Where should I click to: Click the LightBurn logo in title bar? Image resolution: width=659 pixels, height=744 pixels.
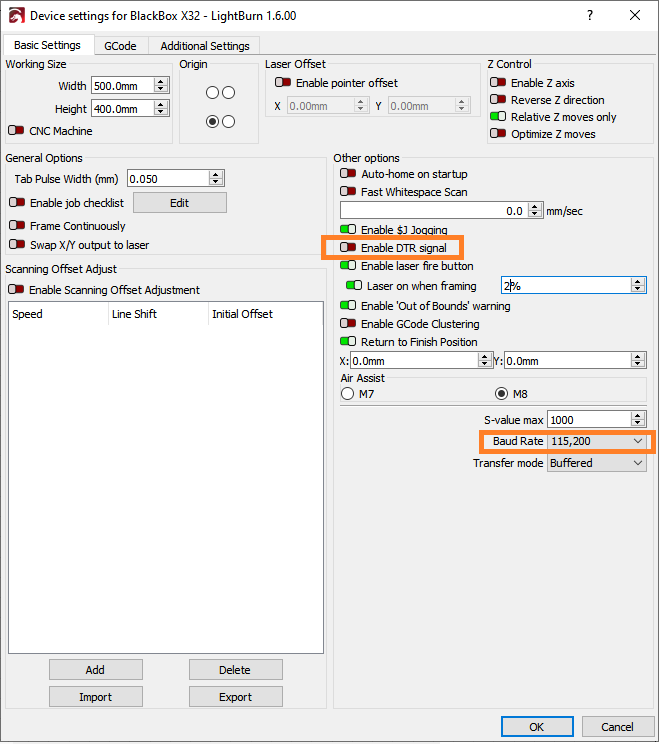click(15, 16)
